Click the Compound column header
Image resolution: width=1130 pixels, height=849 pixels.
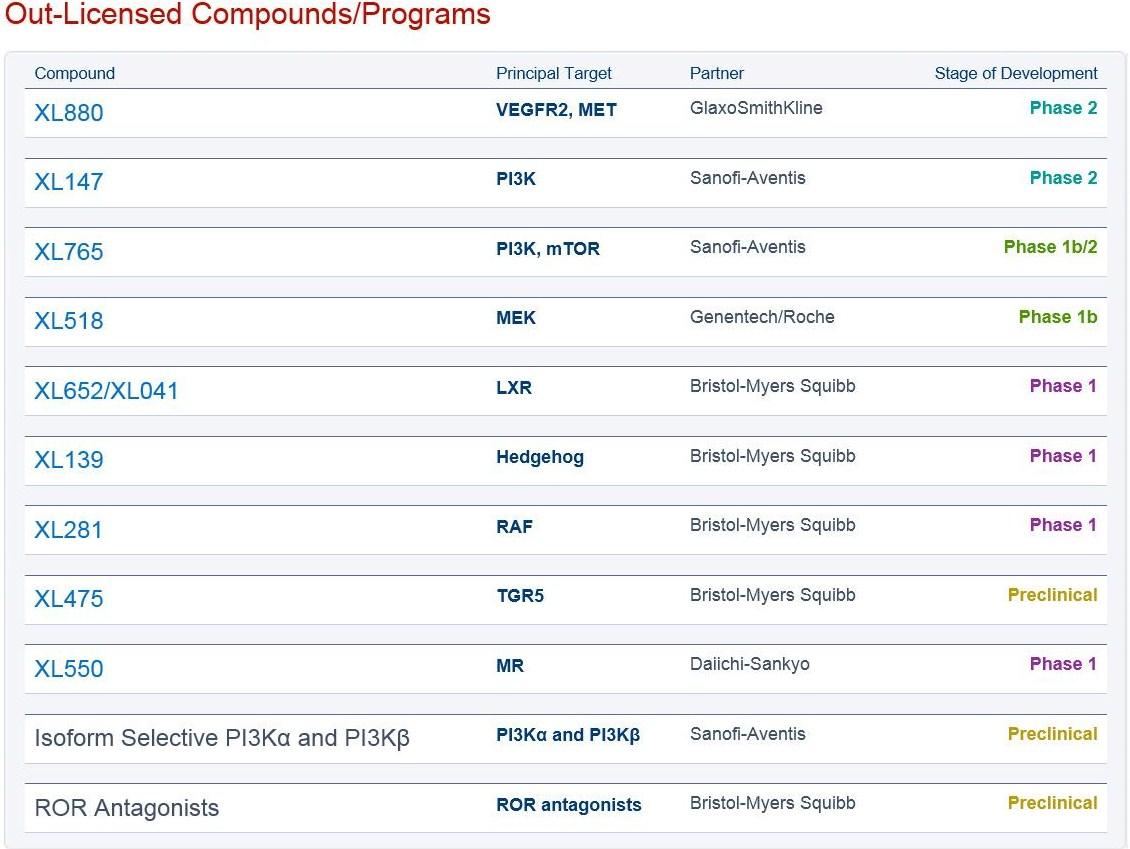click(x=75, y=74)
